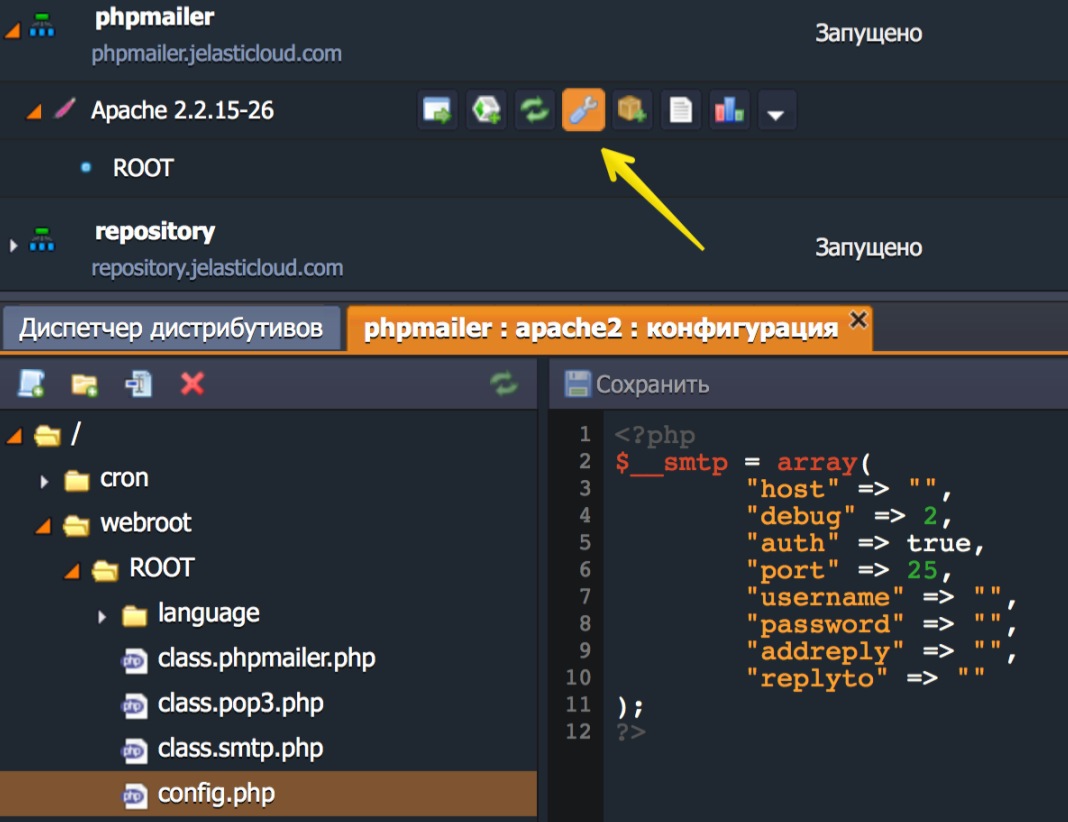
Task: Open class.phpmailer.php file
Action: 266,659
